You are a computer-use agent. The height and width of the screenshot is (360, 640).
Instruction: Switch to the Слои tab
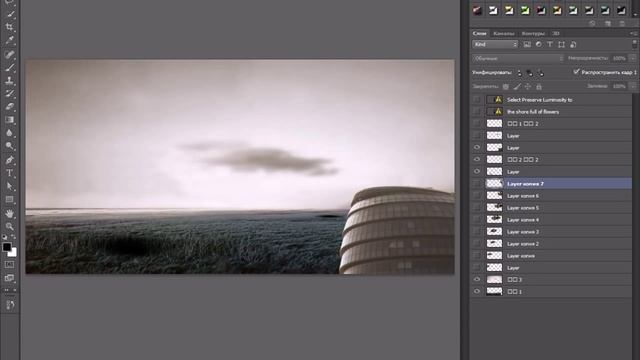[480, 33]
